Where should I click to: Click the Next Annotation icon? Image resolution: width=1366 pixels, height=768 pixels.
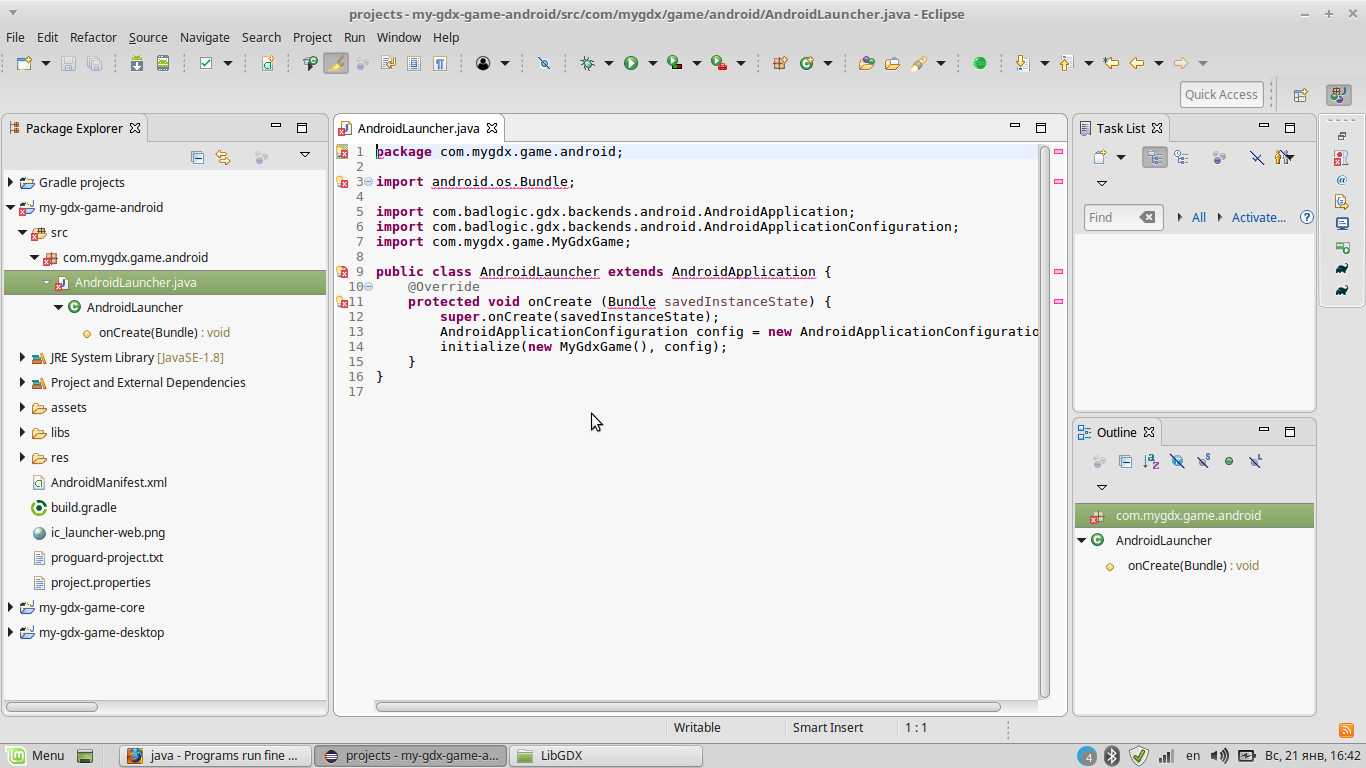click(x=1022, y=63)
